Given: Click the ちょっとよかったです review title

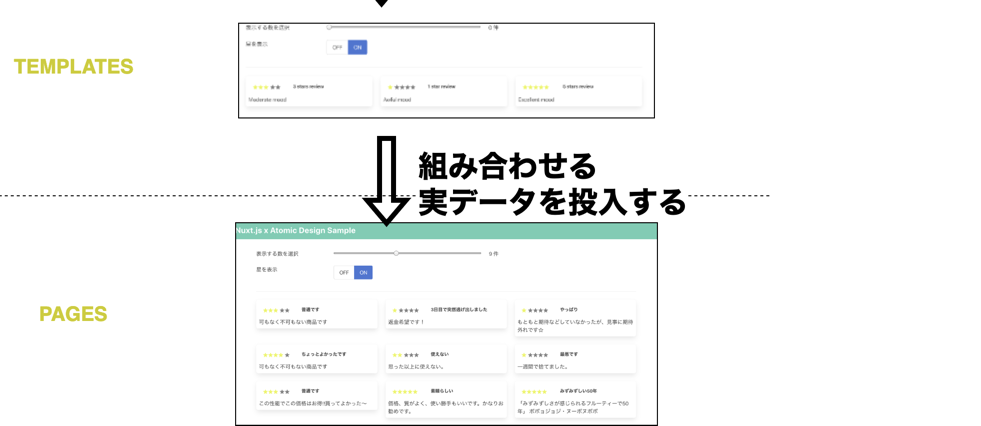Looking at the screenshot, I should (x=323, y=354).
